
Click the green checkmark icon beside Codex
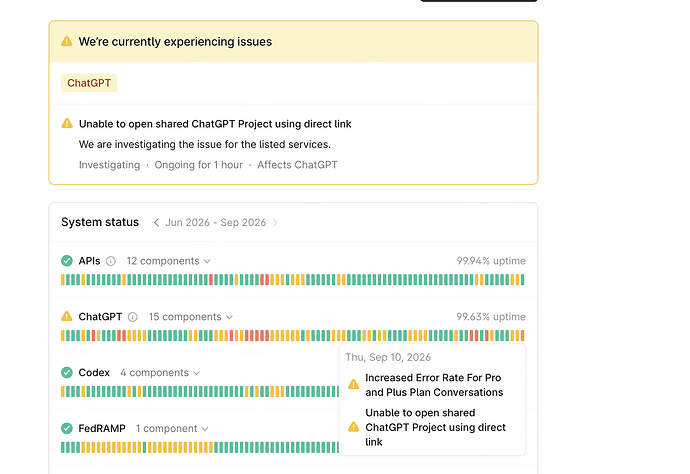tap(67, 373)
